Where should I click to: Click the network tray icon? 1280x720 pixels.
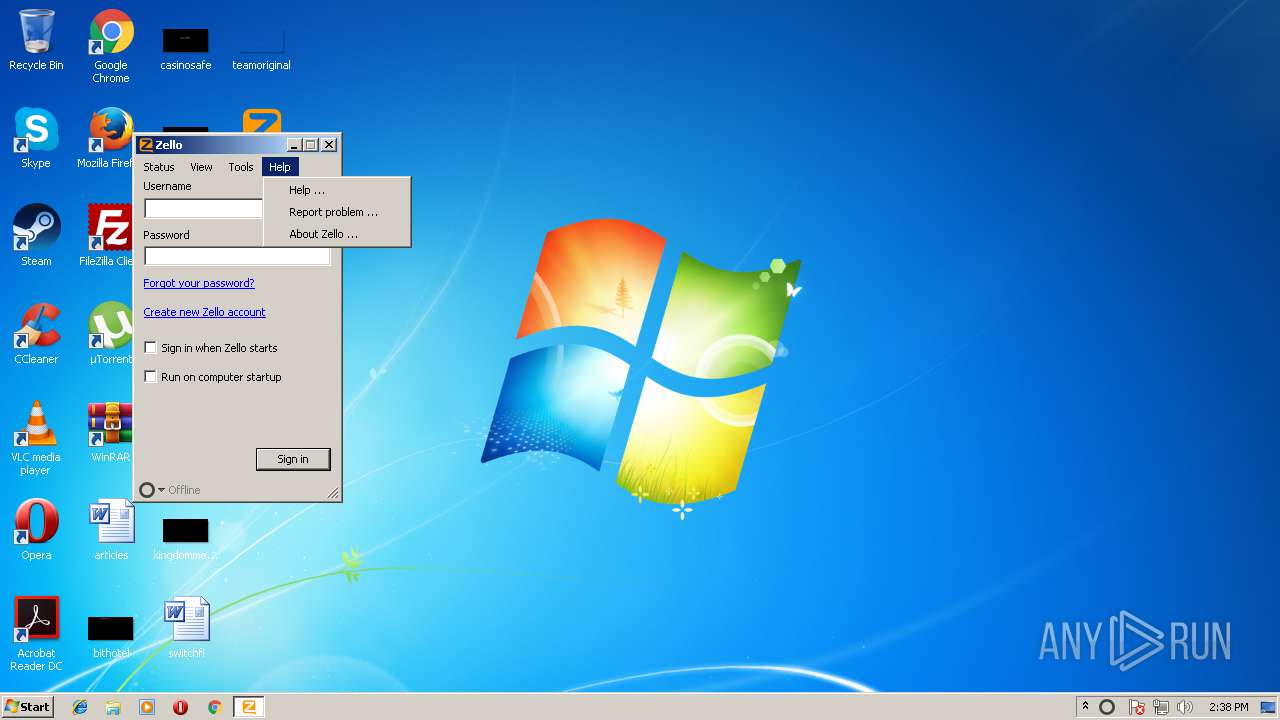1161,707
